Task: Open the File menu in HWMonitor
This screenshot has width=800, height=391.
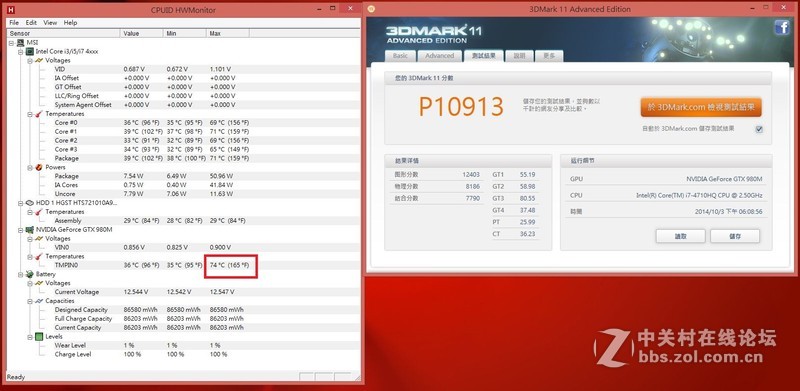Action: [14, 23]
